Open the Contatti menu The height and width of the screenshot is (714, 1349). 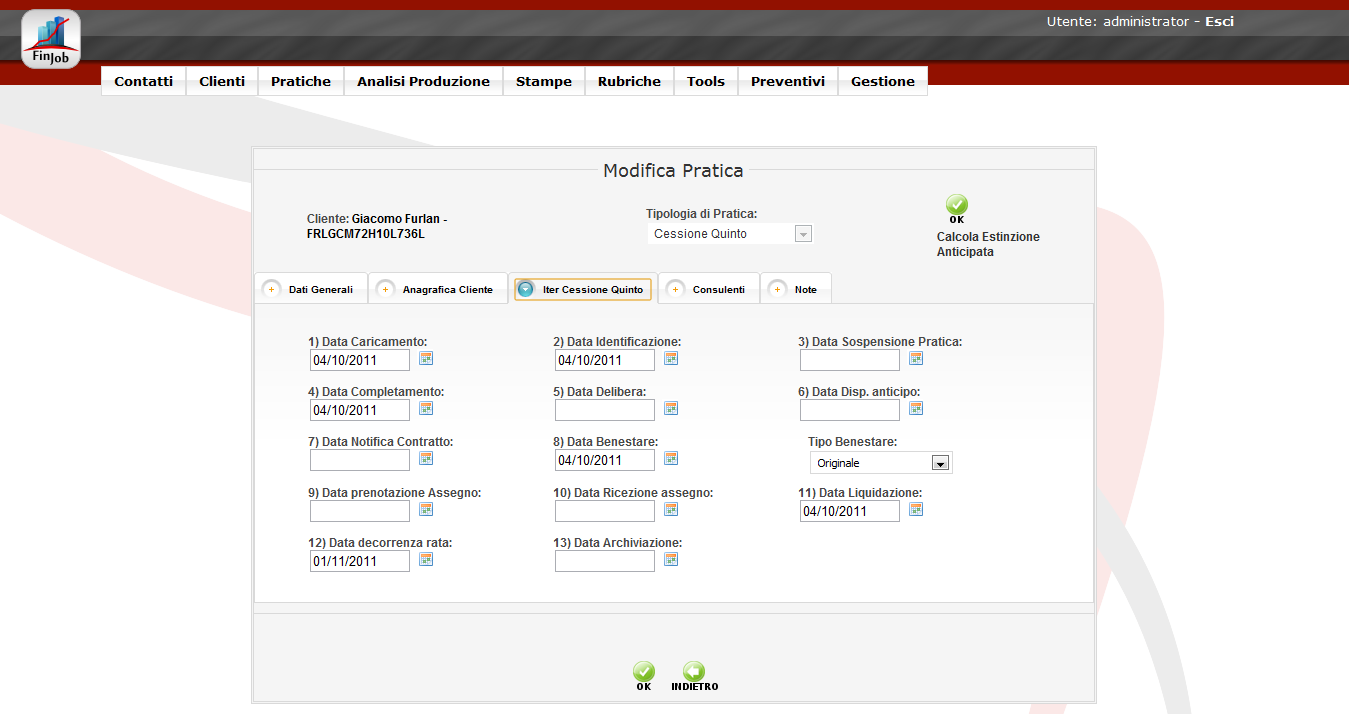pos(143,81)
